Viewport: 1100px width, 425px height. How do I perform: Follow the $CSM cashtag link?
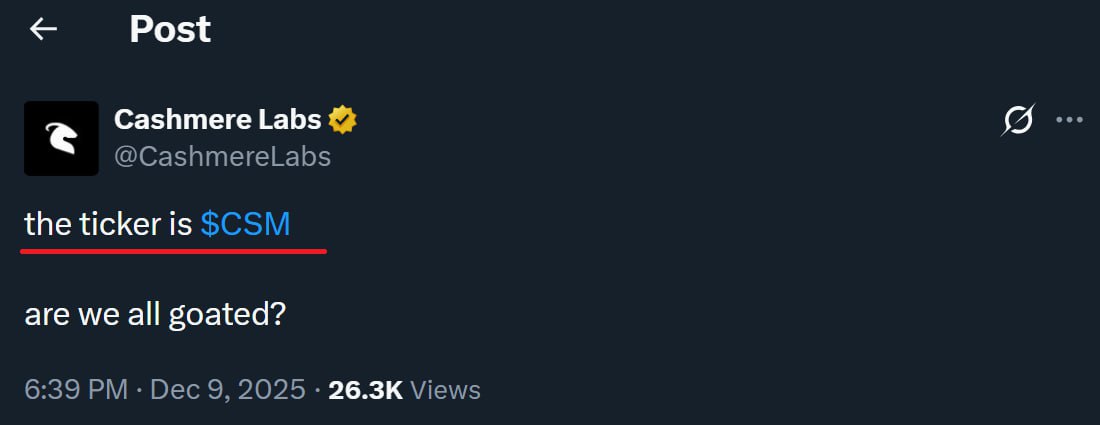point(245,224)
